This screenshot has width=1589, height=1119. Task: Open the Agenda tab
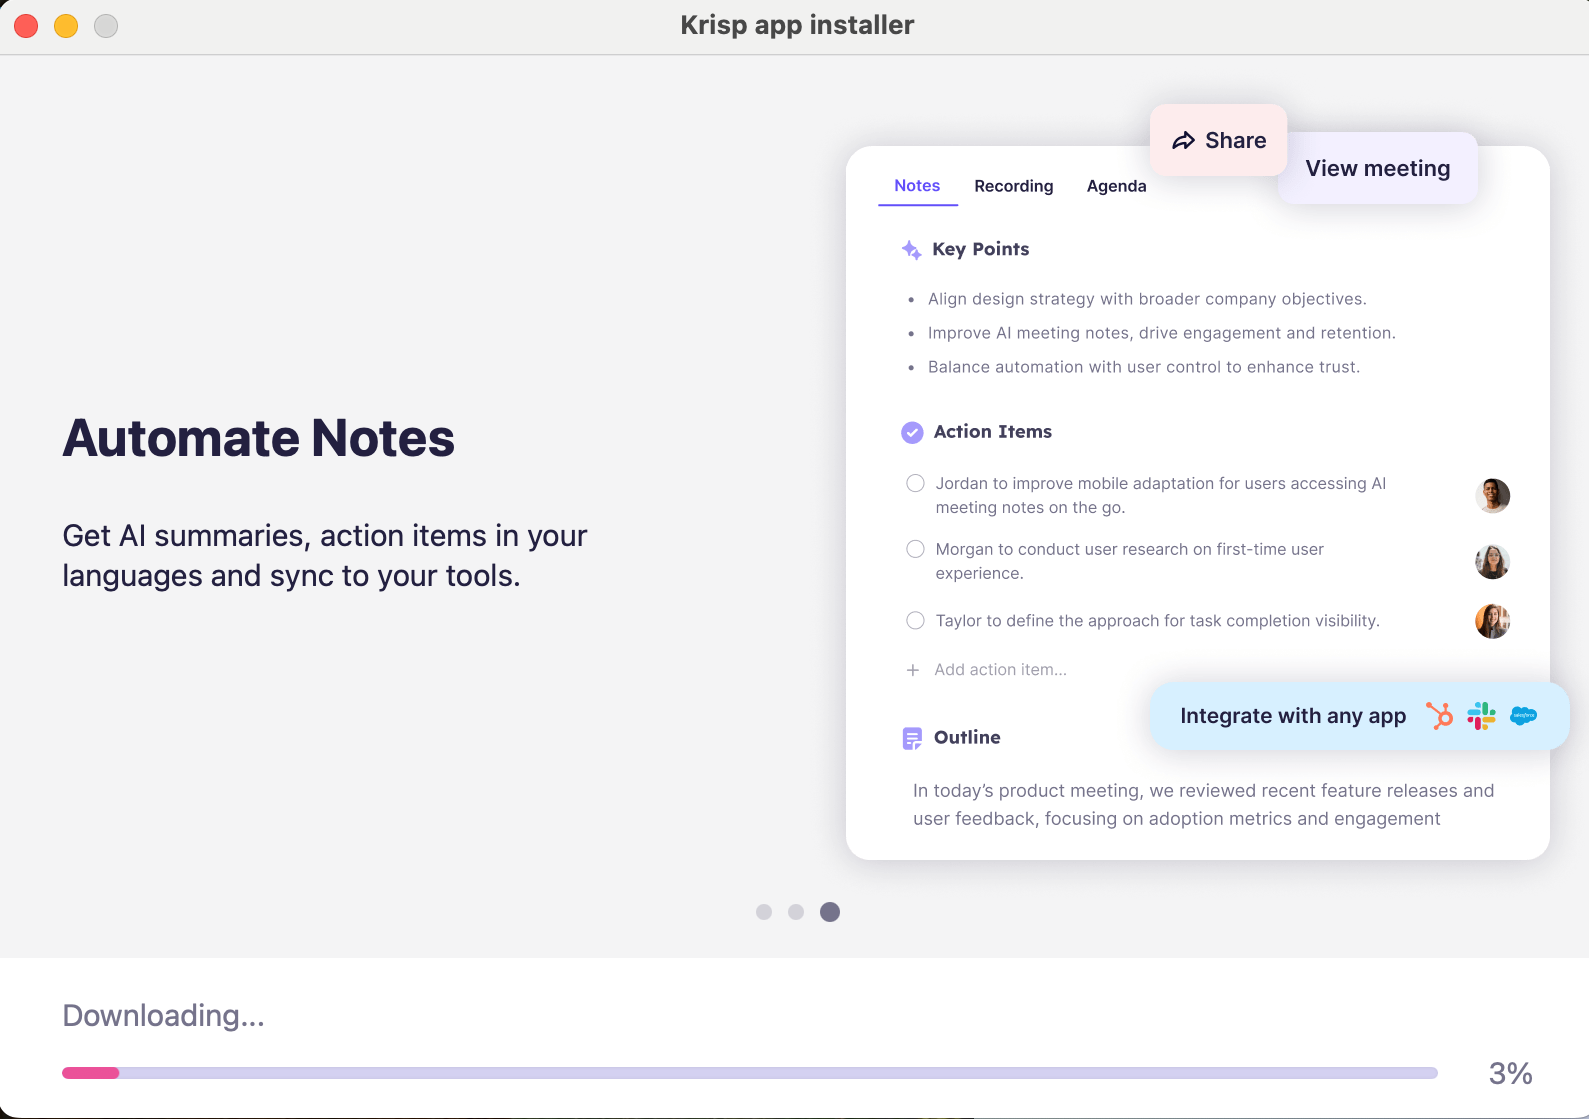click(1116, 186)
